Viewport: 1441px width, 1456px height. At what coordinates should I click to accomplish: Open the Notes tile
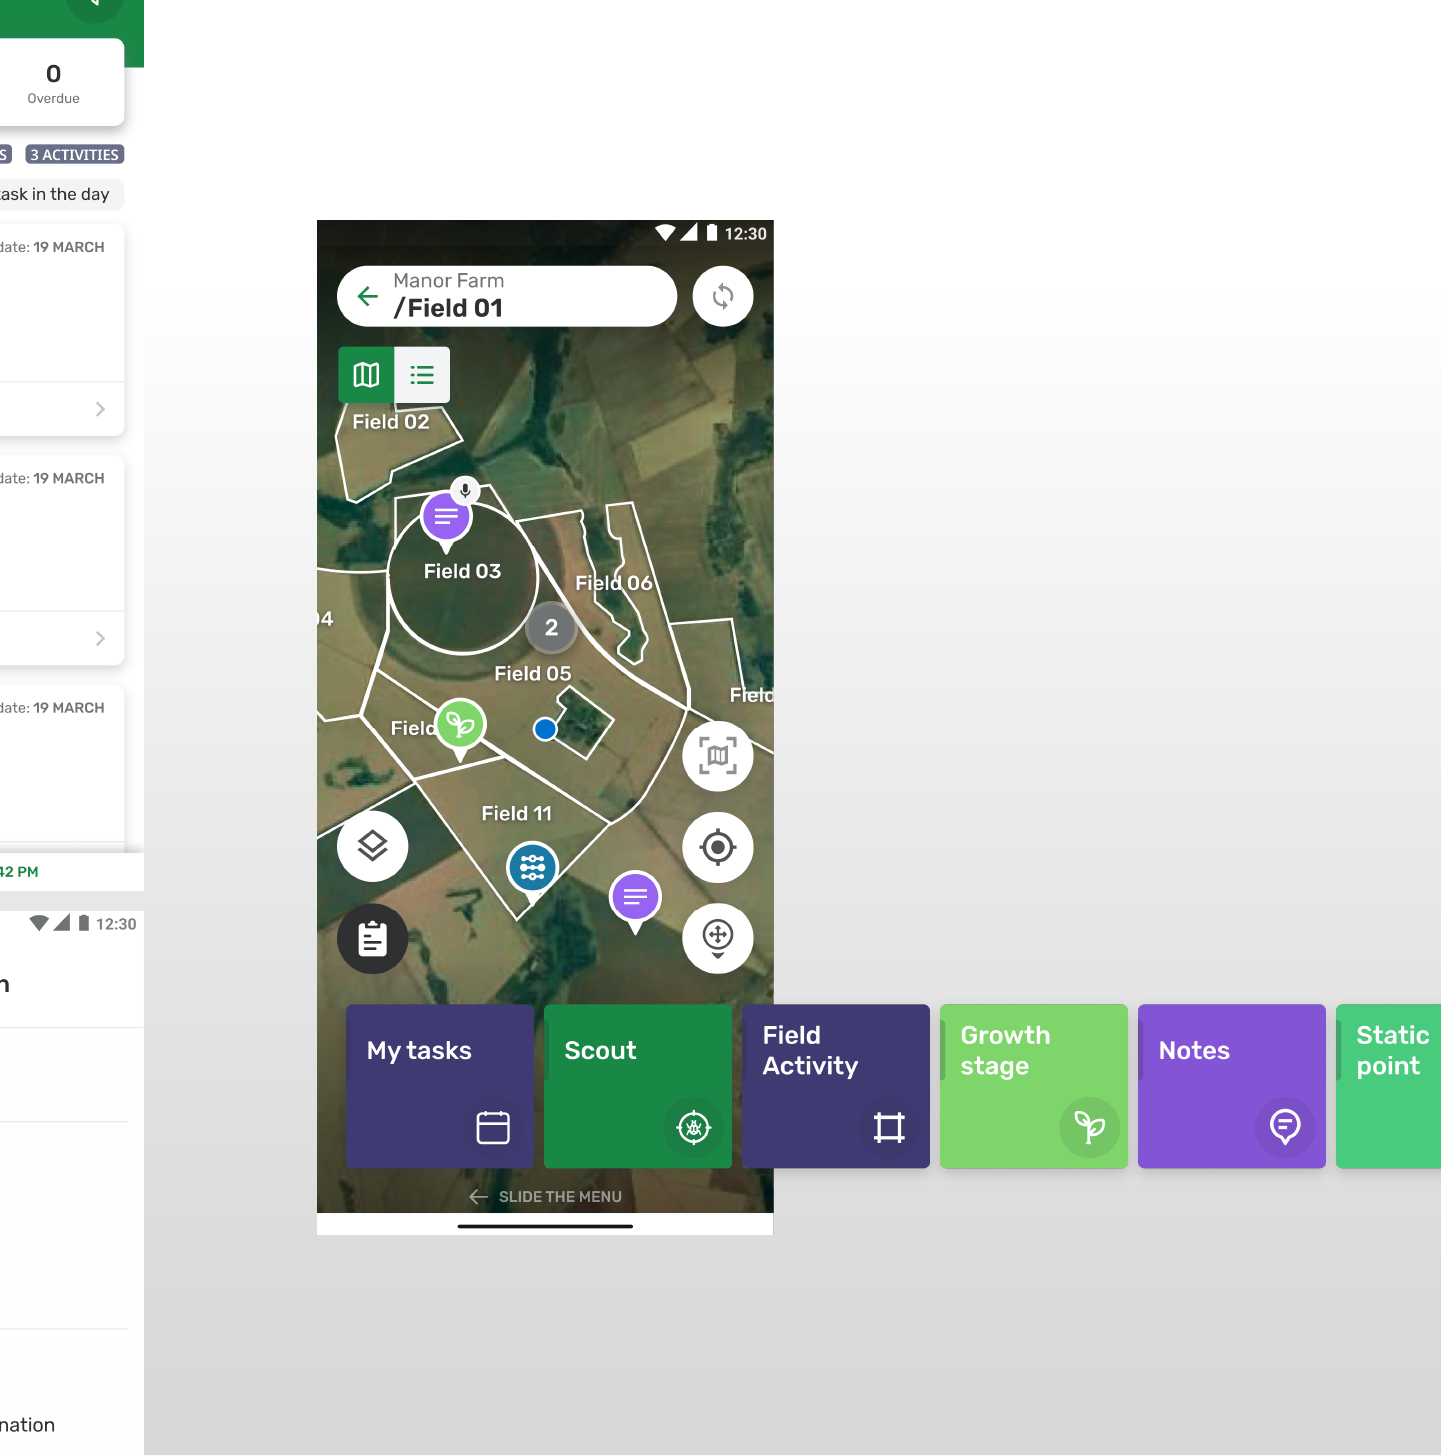[x=1231, y=1086]
